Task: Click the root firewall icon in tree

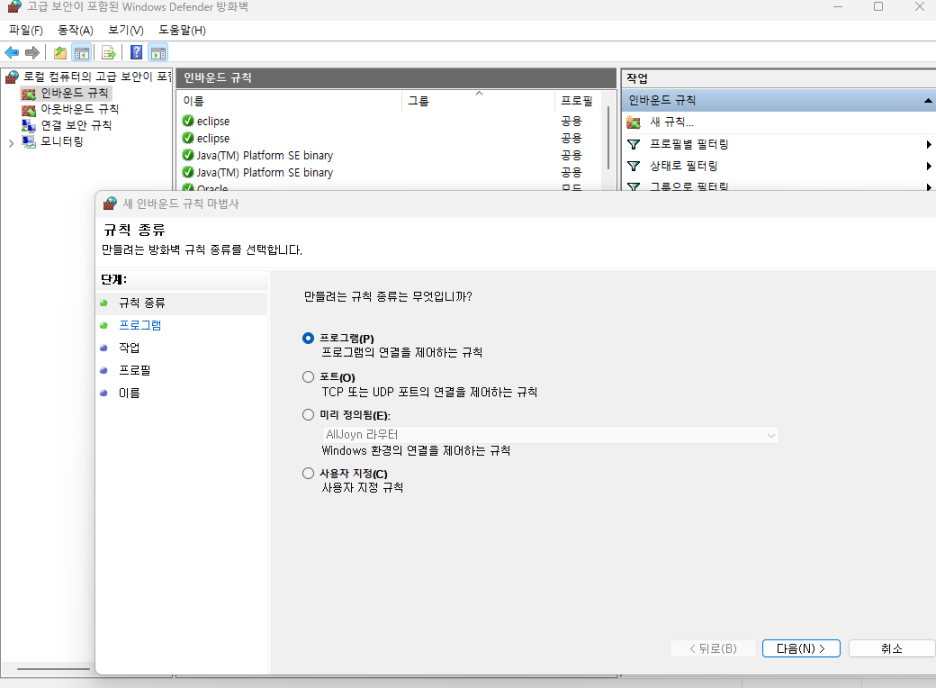Action: coord(12,76)
